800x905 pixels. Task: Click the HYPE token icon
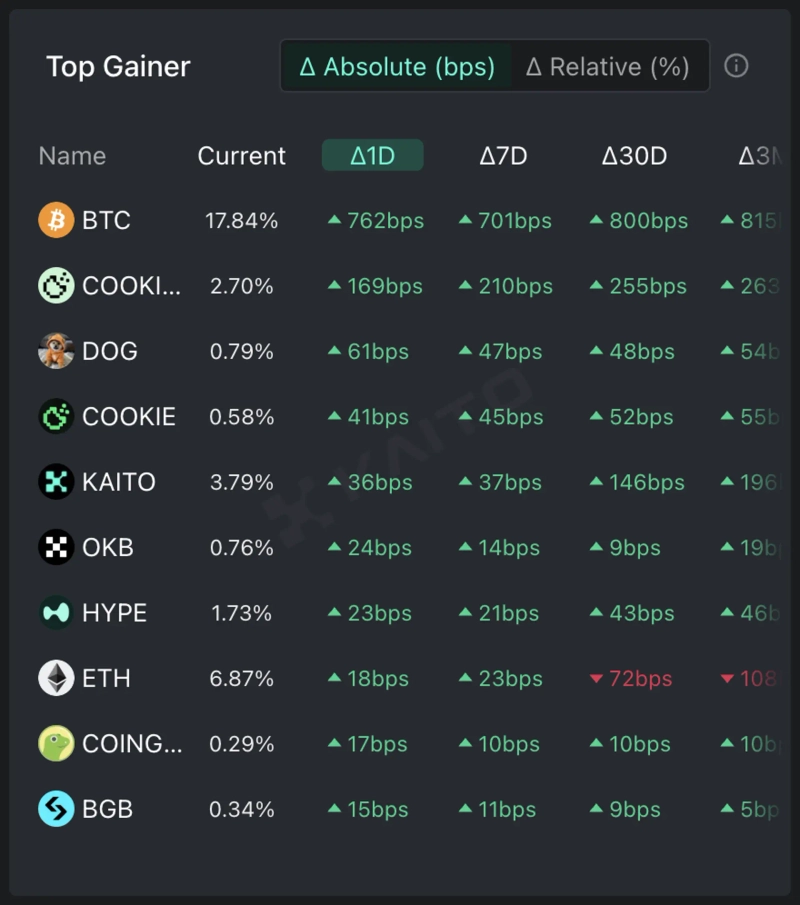(56, 613)
